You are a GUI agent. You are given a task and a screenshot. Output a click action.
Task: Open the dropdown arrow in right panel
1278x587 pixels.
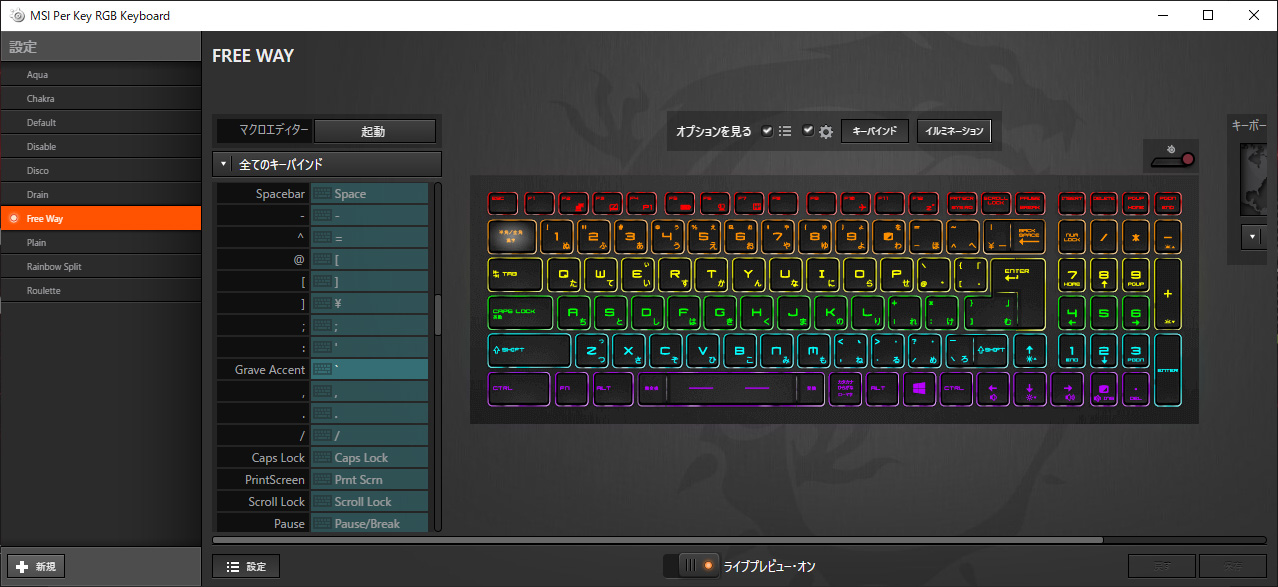(x=1254, y=238)
